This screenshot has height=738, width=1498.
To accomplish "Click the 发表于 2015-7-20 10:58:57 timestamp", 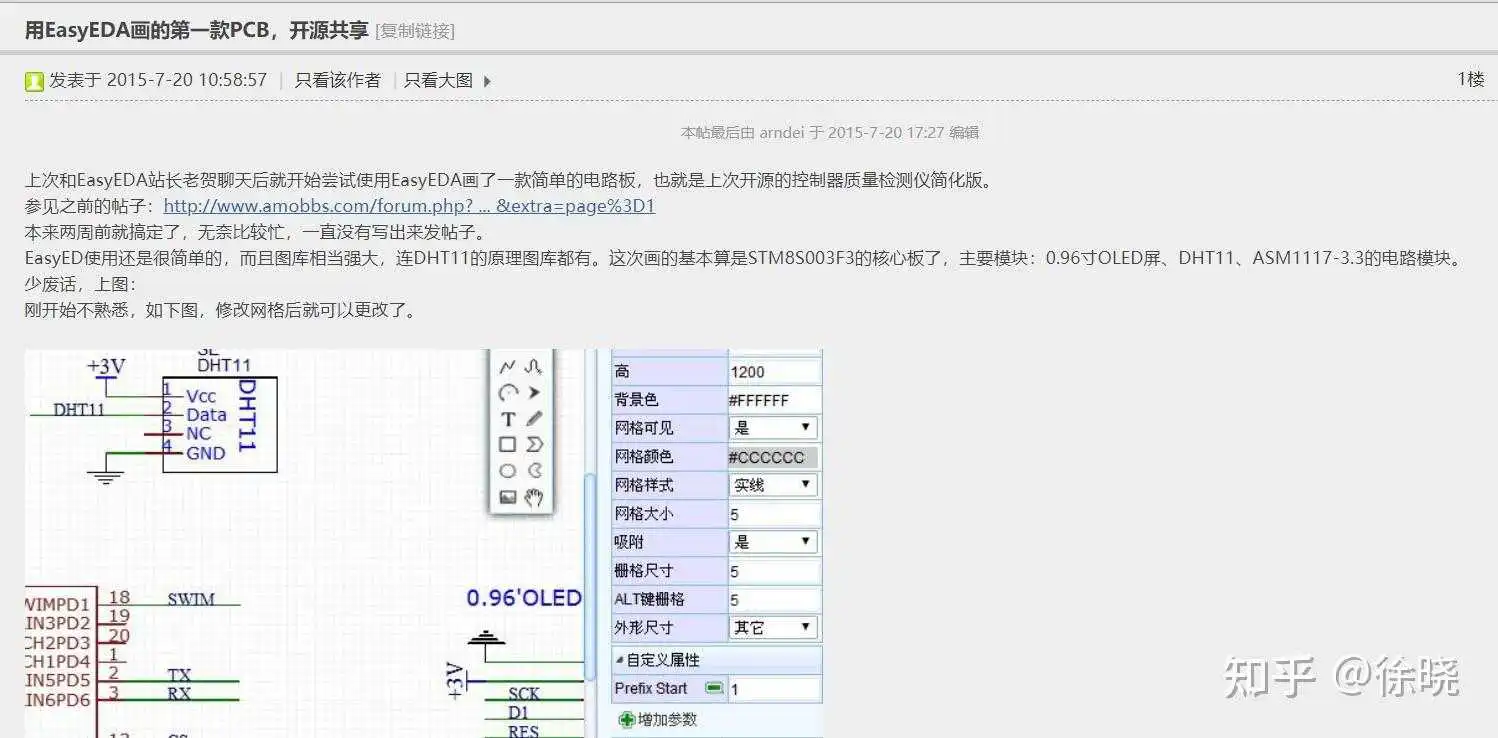I will point(158,81).
